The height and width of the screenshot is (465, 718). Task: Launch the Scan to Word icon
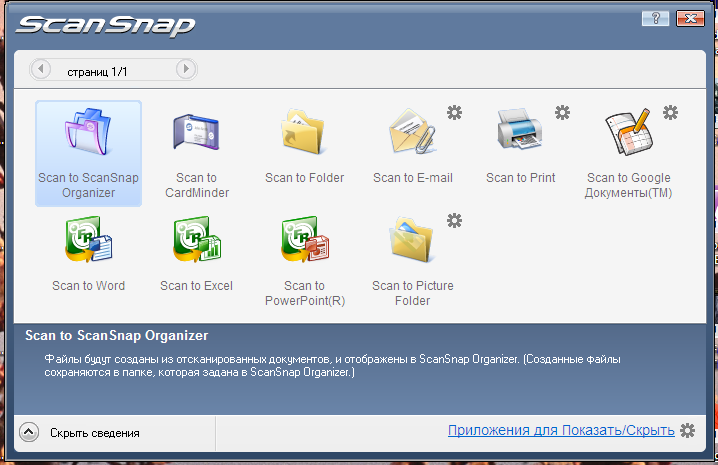[88, 239]
